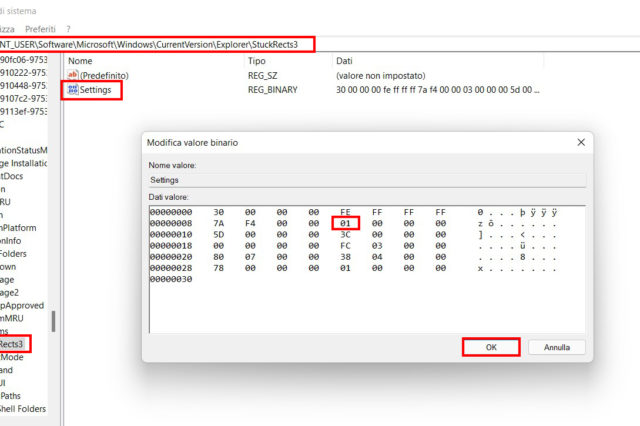Close the Modifica valore binario dialog

(581, 142)
